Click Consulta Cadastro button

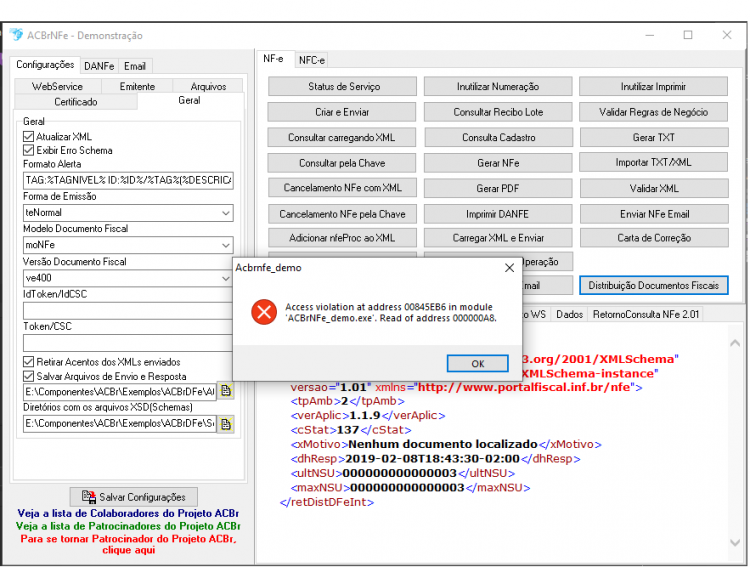click(x=498, y=137)
